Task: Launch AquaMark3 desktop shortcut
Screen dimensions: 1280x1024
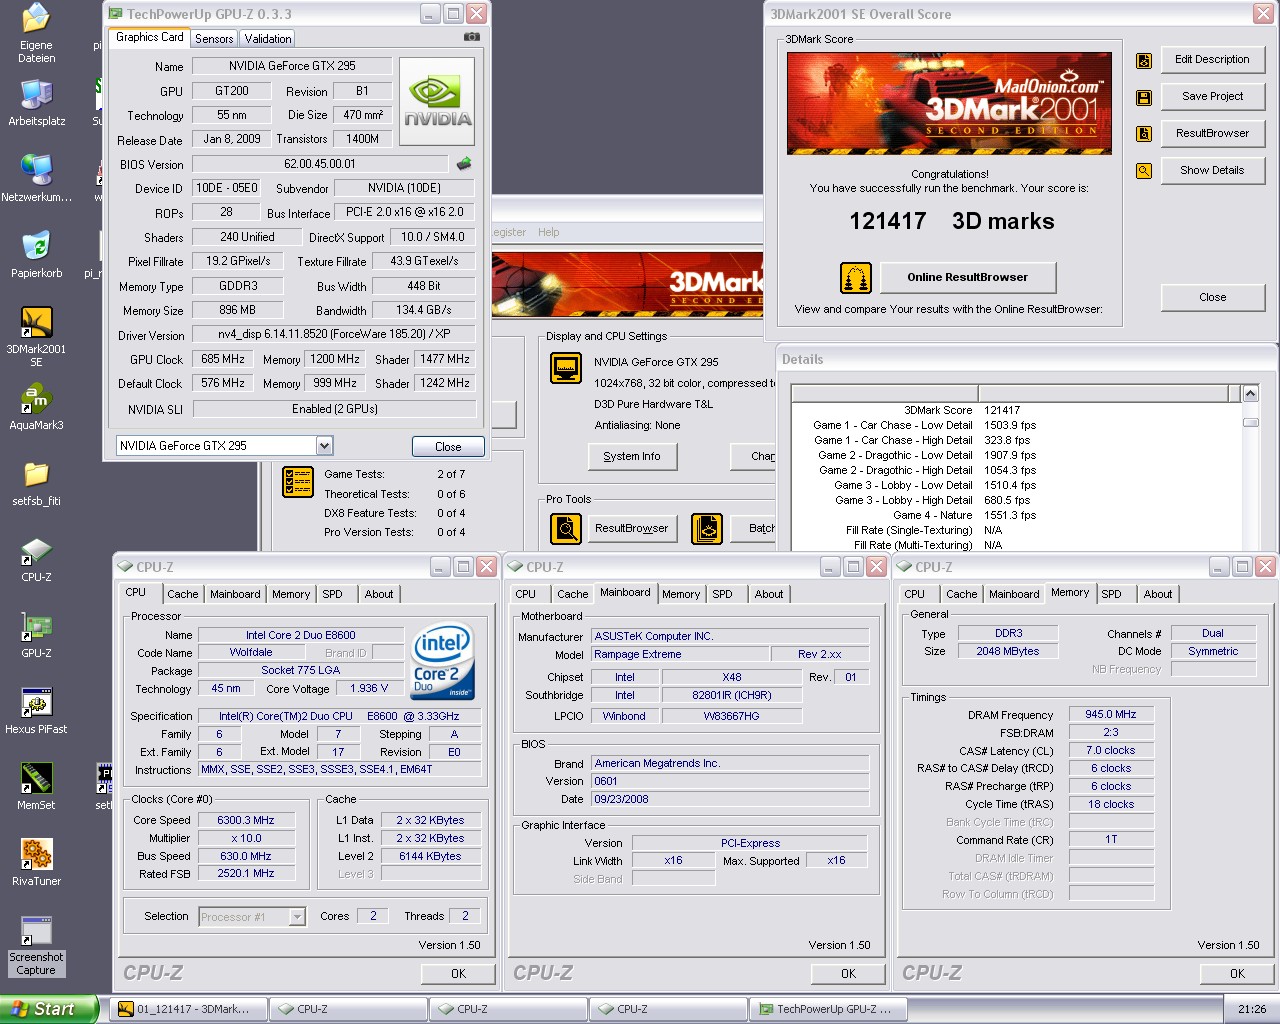Action: pyautogui.click(x=36, y=406)
